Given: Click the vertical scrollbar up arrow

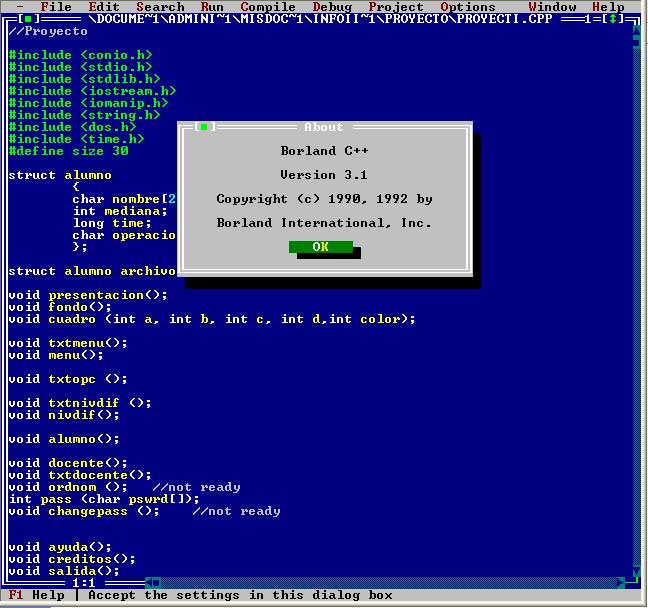Looking at the screenshot, I should (x=637, y=31).
